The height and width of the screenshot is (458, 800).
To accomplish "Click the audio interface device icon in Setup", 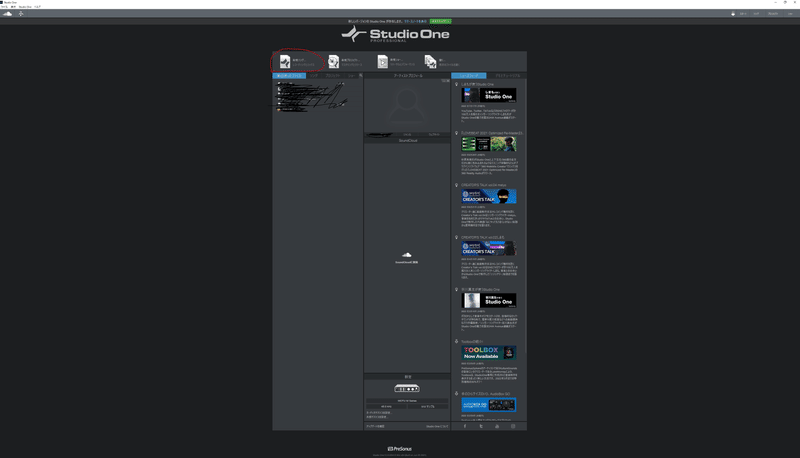I will pos(407,388).
